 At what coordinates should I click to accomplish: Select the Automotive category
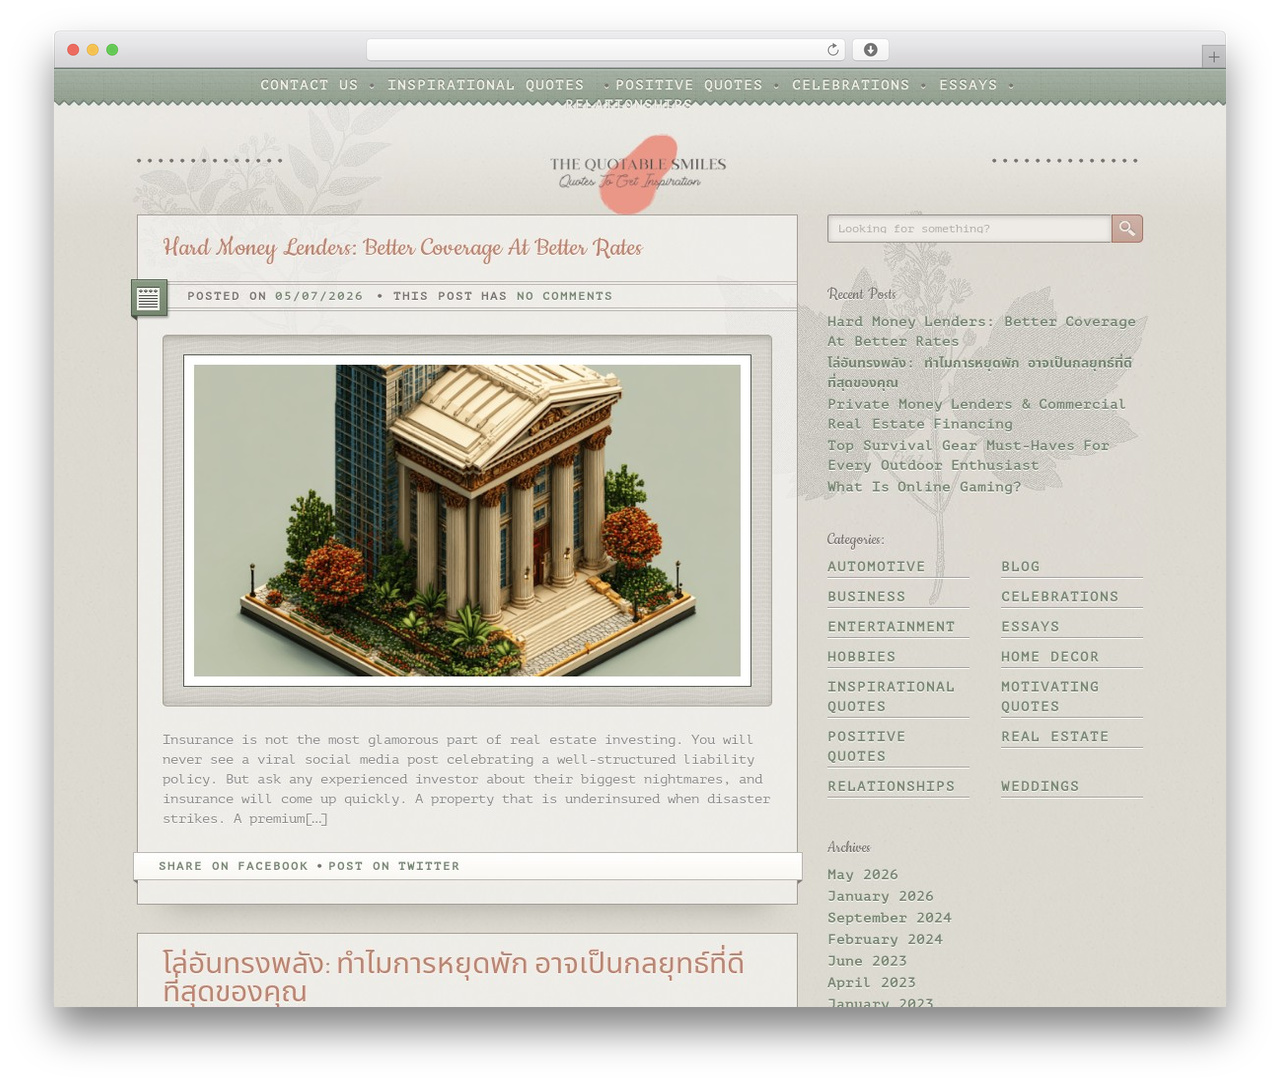pyautogui.click(x=876, y=566)
